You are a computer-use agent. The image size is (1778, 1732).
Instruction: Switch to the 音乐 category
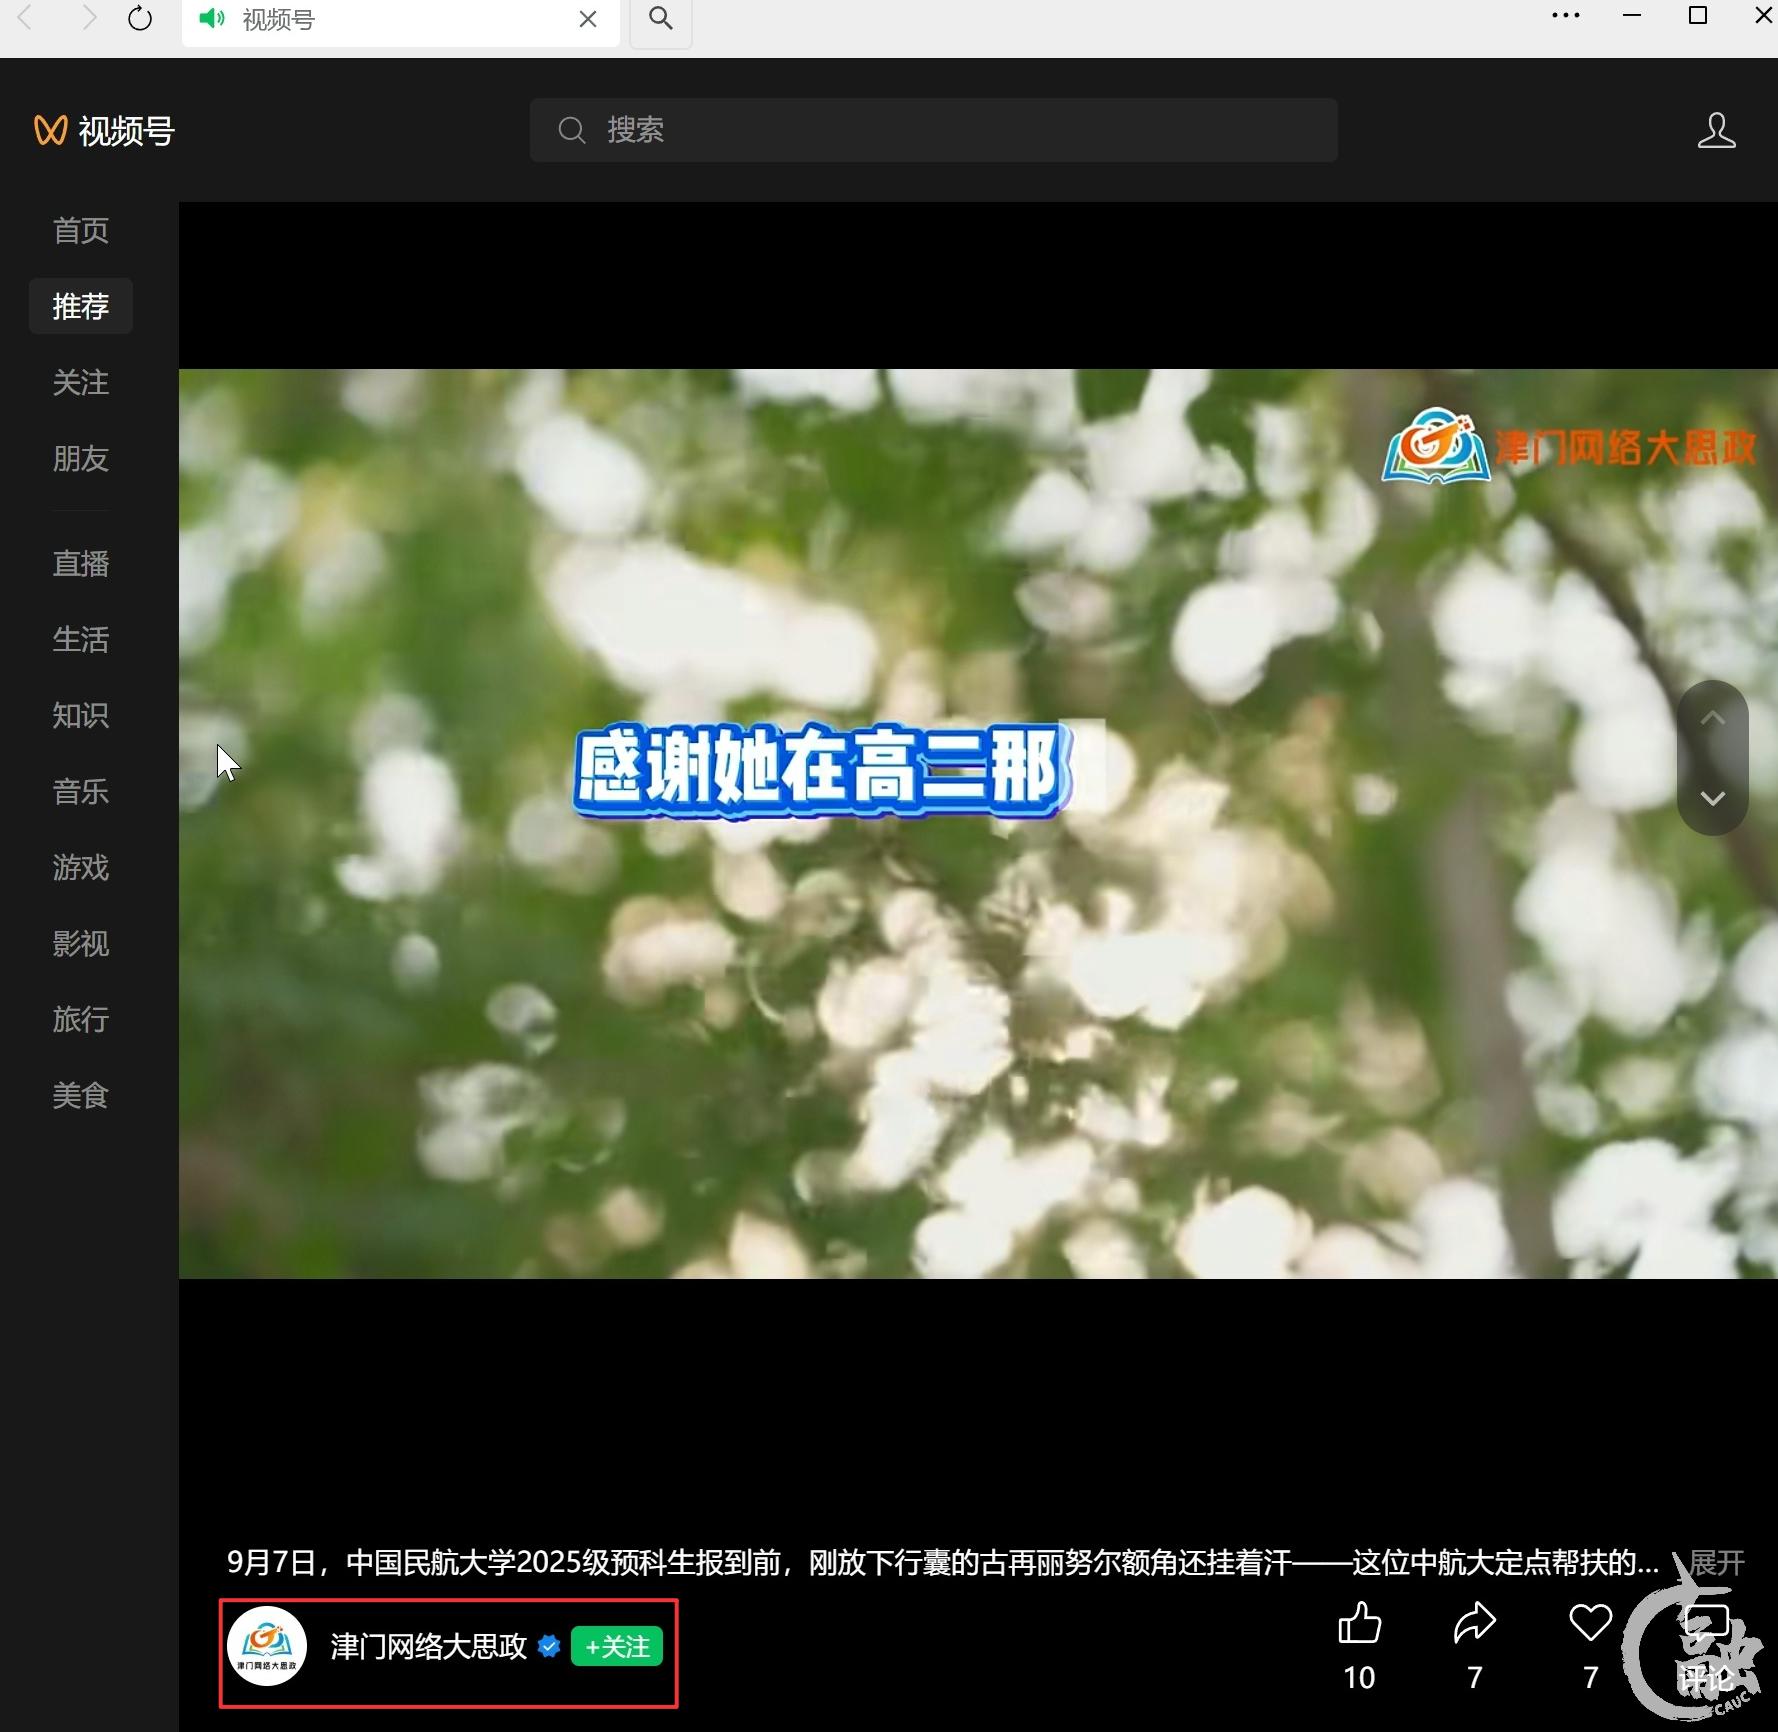pos(81,792)
